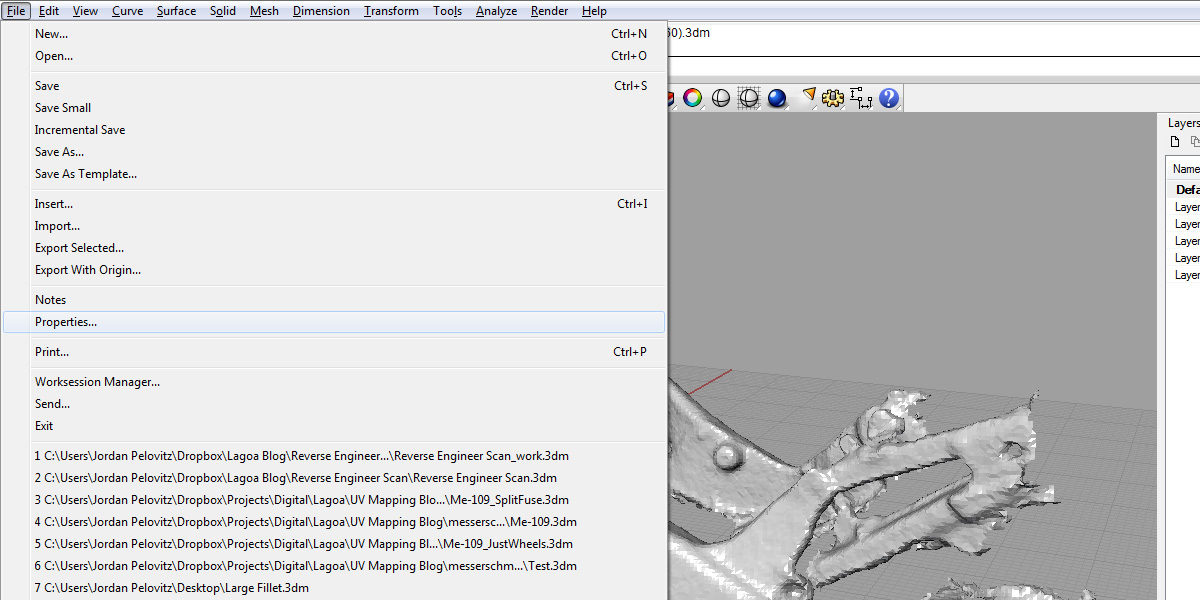Select the shaded sphere display icon

[x=720, y=98]
